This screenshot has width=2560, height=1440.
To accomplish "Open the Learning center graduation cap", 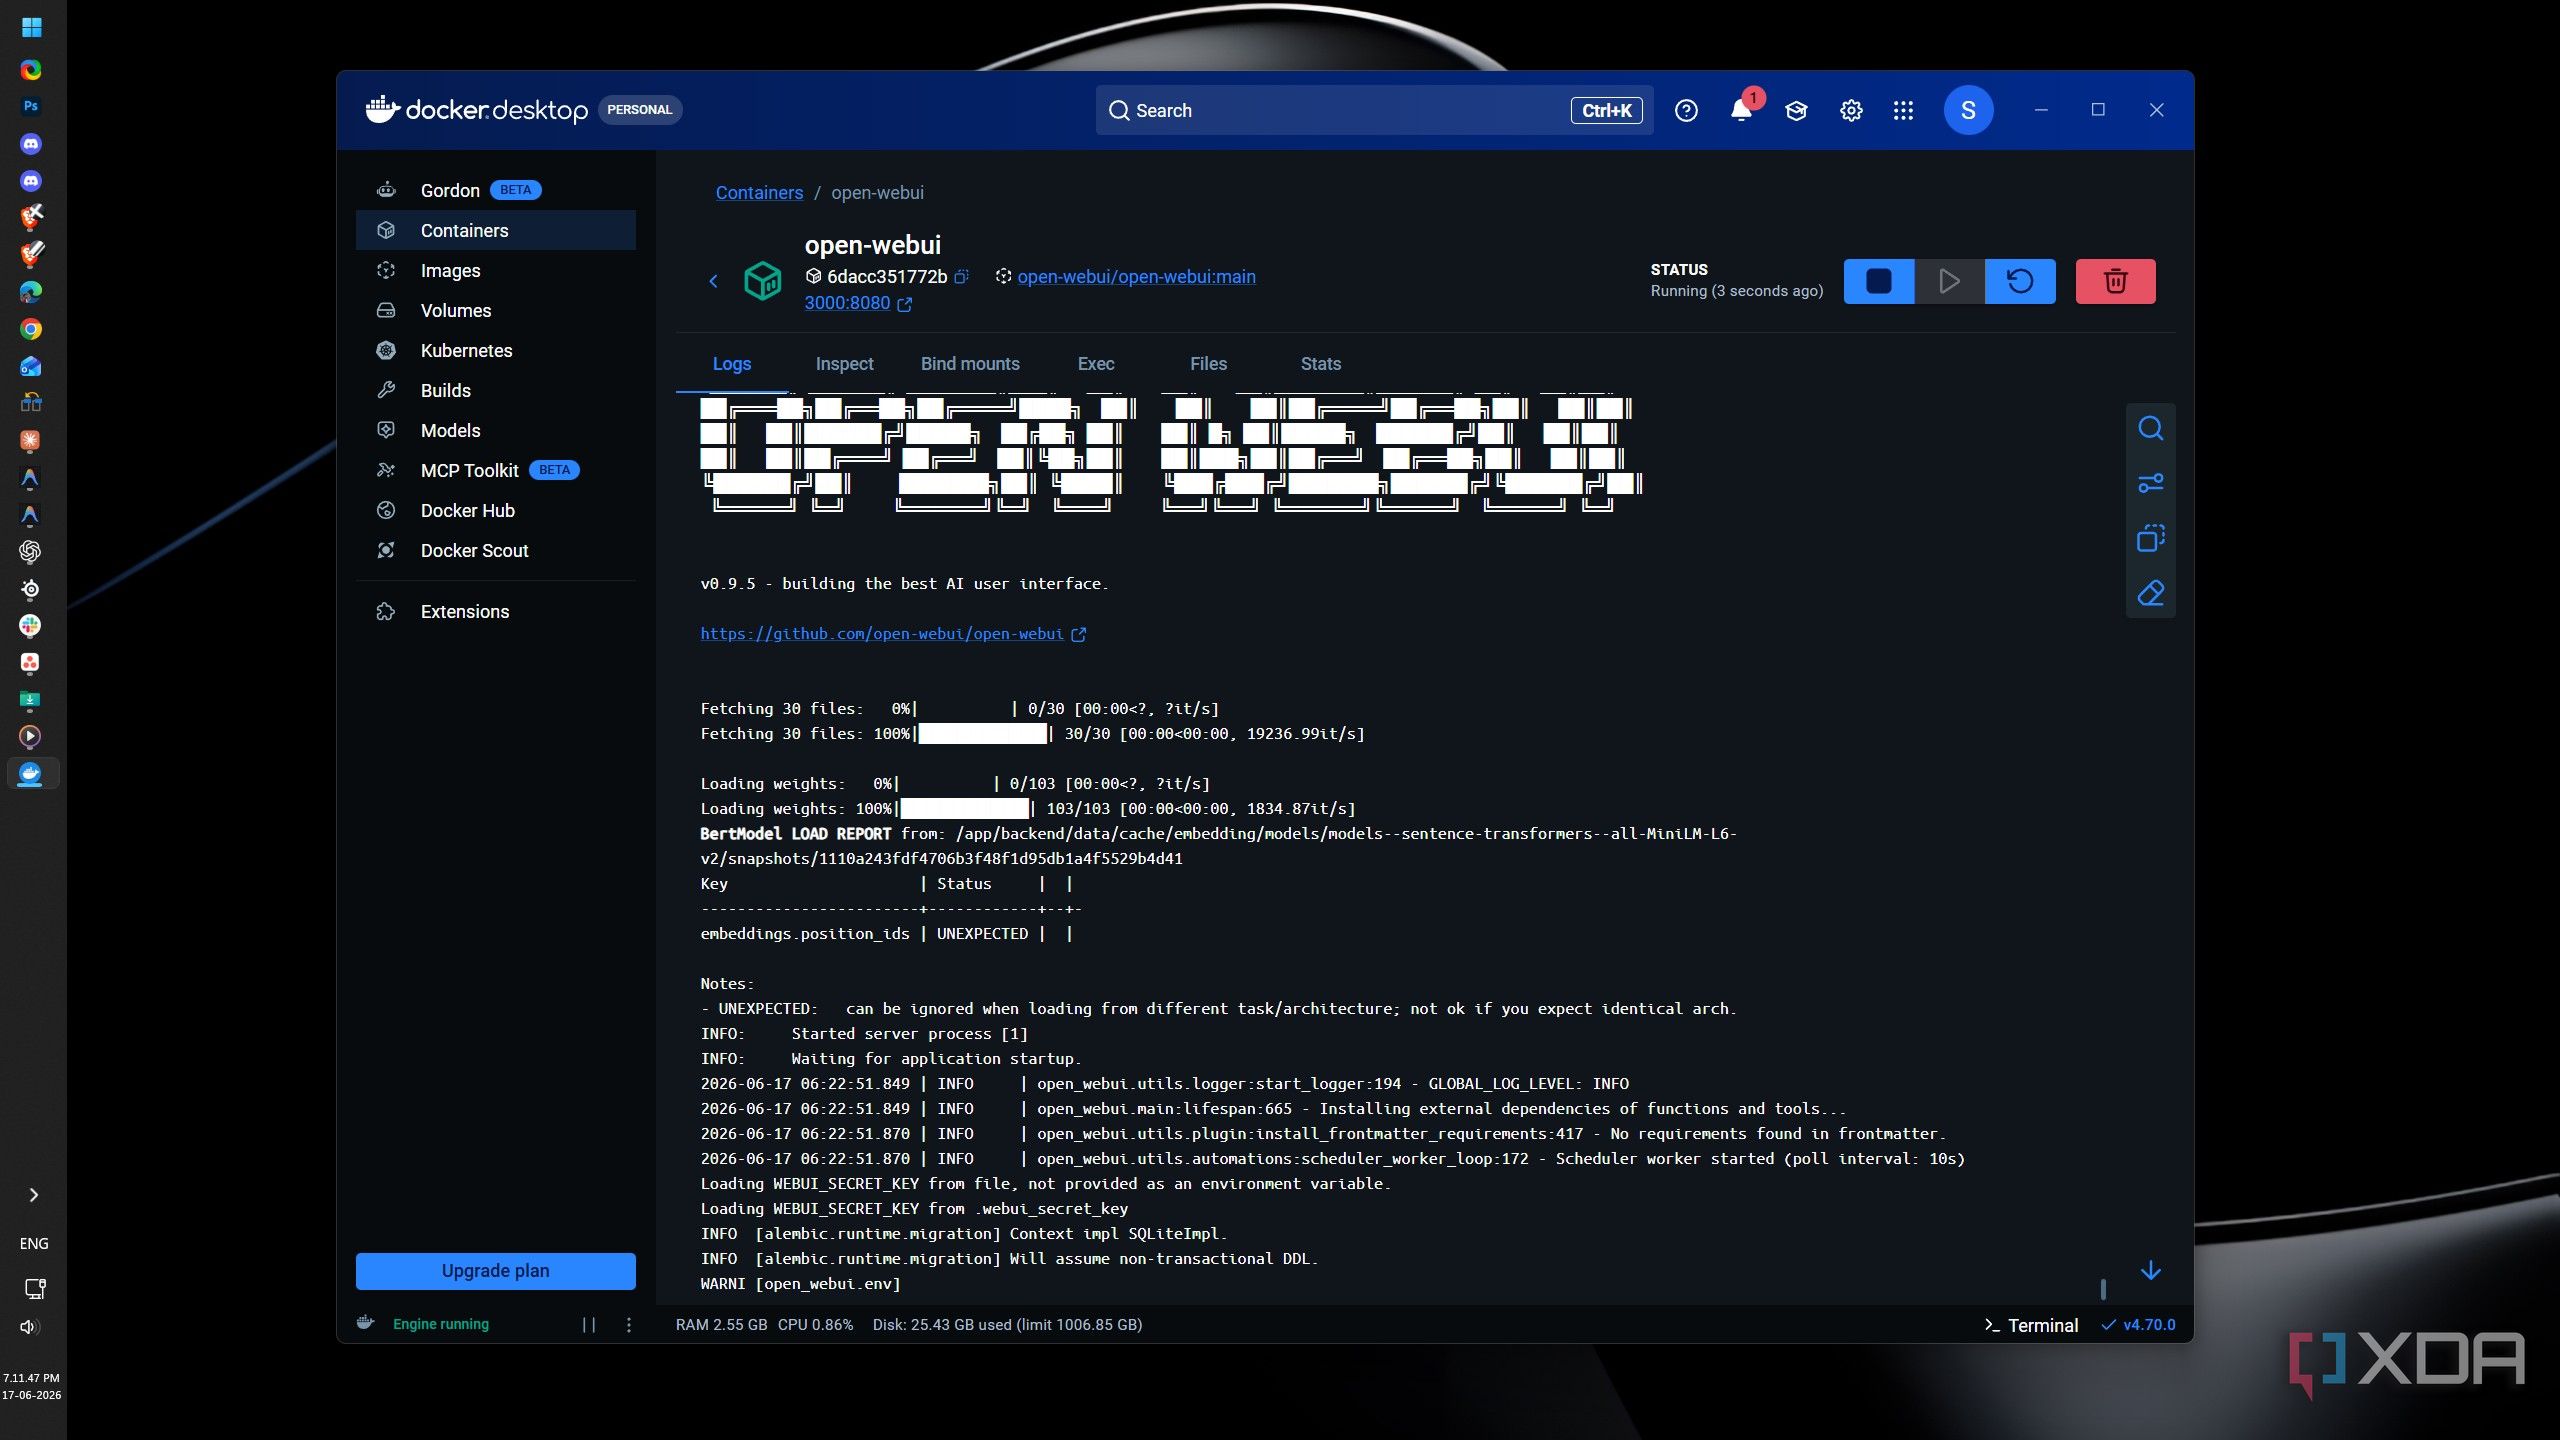I will 1796,111.
